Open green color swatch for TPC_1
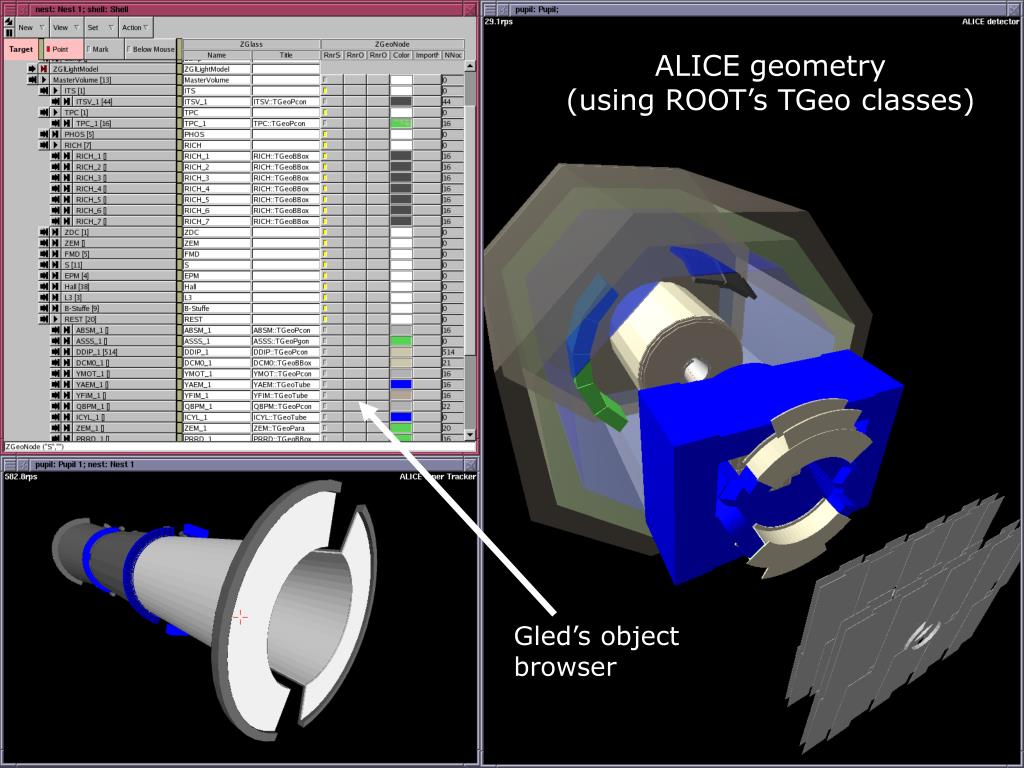This screenshot has height=768, width=1024. 401,123
